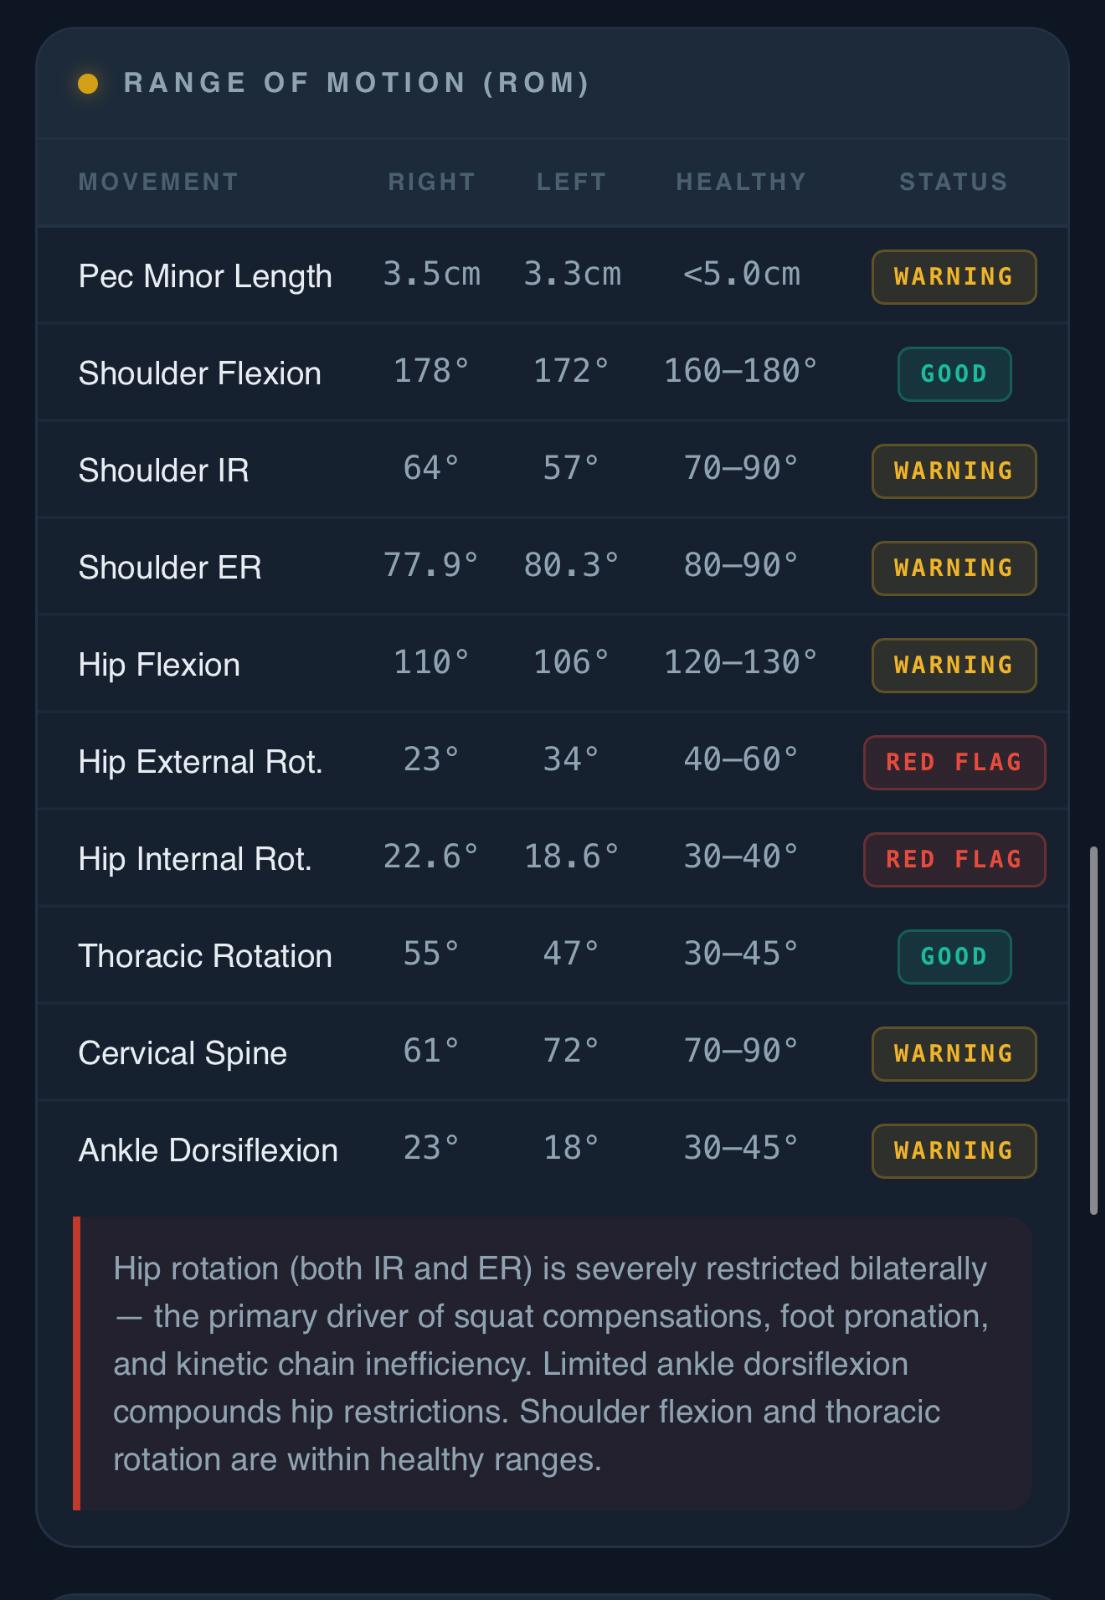Click the Pec Minor Length WARNING badge
The height and width of the screenshot is (1600, 1105).
pyautogui.click(x=954, y=277)
